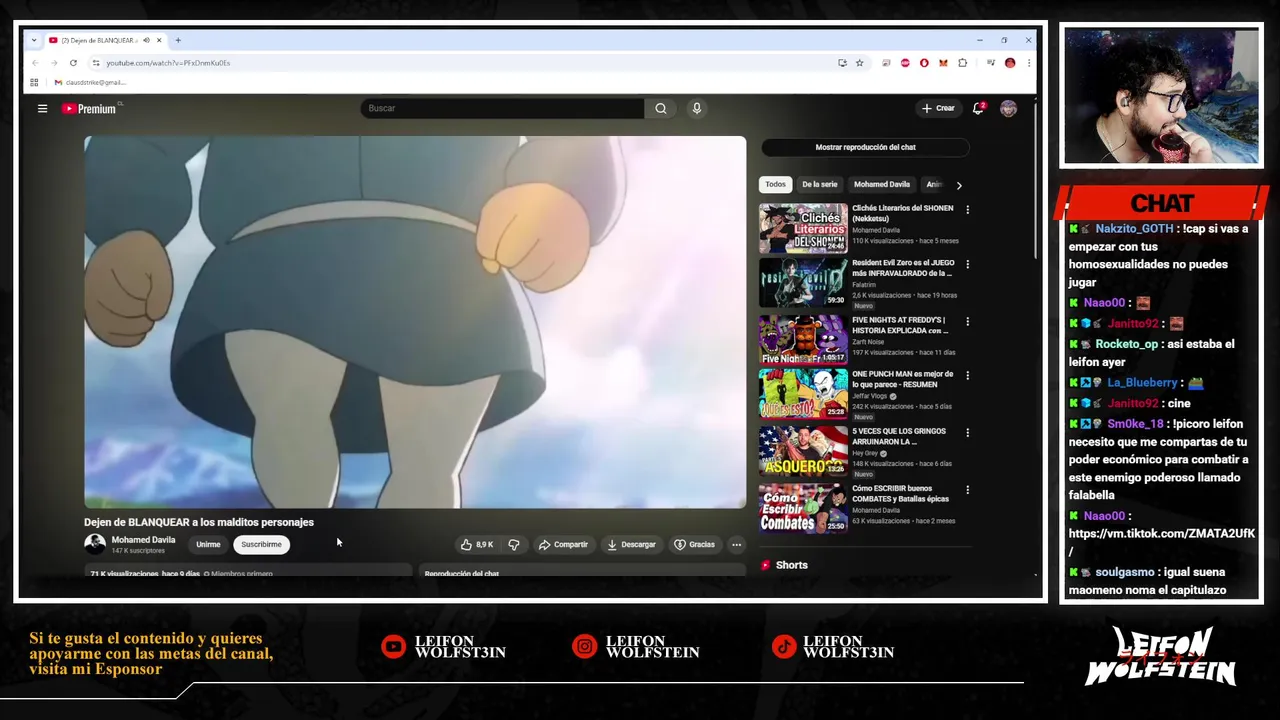Image resolution: width=1280 pixels, height=720 pixels.
Task: Open 5 Veces que los Gringos thumbnail
Action: (803, 451)
